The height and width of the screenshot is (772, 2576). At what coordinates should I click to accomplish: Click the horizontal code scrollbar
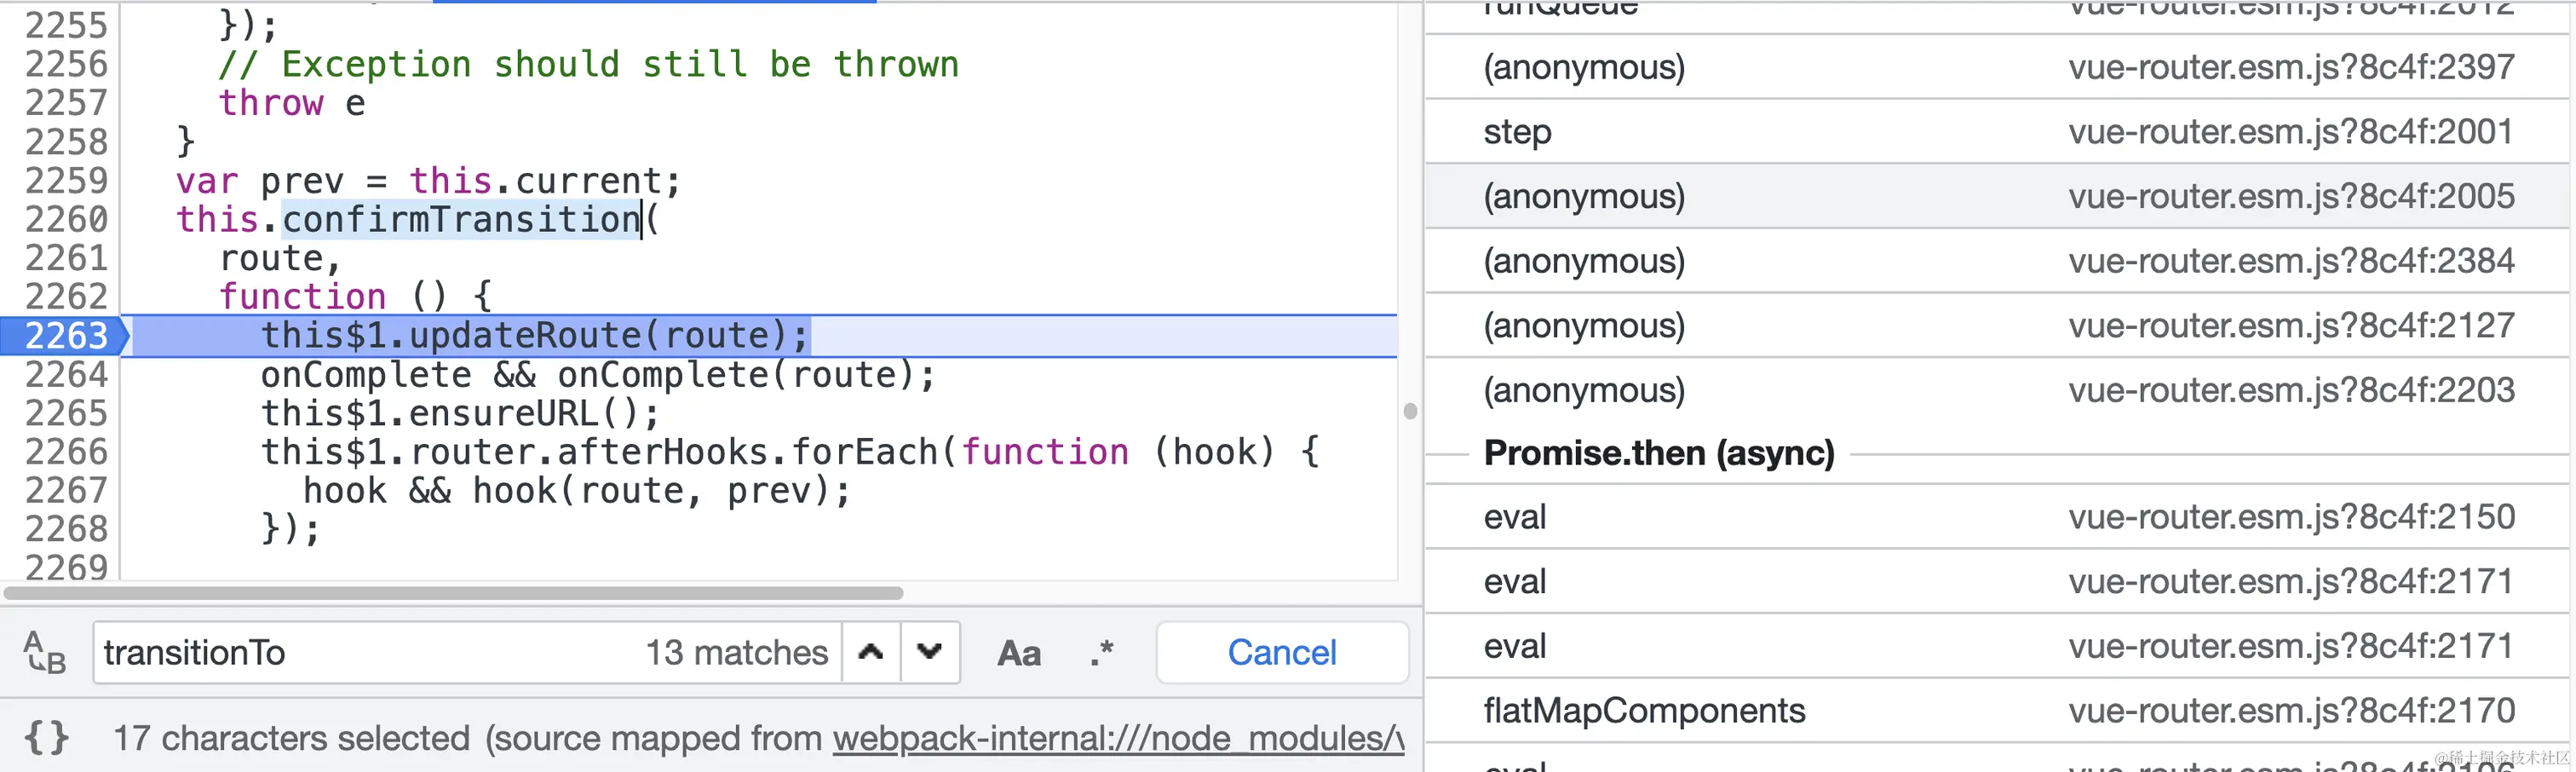click(x=453, y=593)
